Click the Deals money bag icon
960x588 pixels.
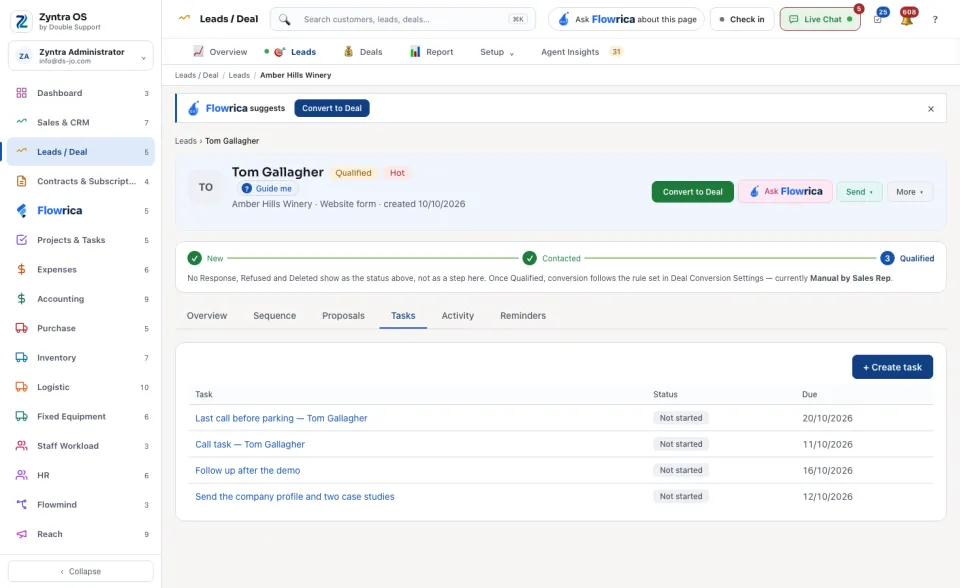348,51
